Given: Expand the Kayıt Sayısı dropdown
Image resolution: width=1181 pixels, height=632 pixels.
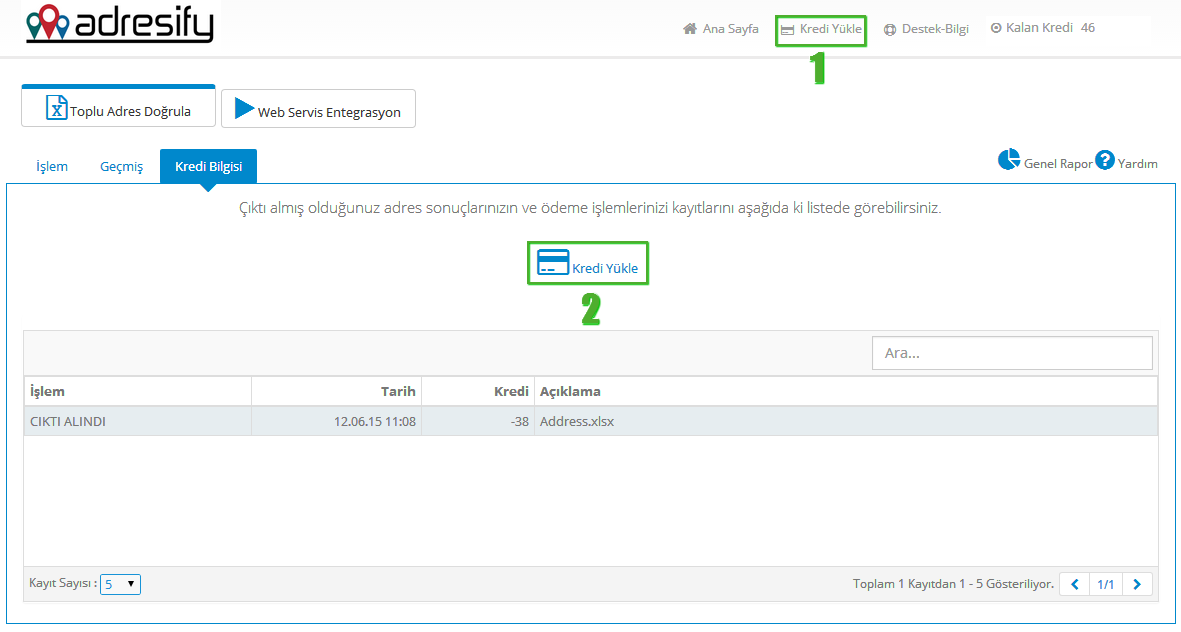Looking at the screenshot, I should (x=120, y=584).
